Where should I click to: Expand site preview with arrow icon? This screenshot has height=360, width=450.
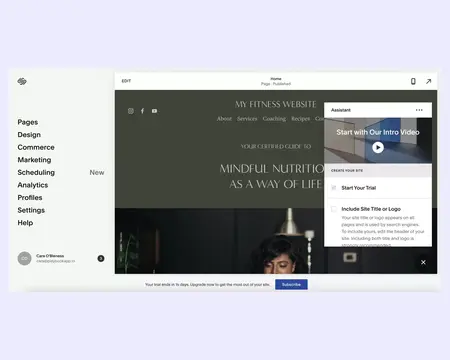428,81
